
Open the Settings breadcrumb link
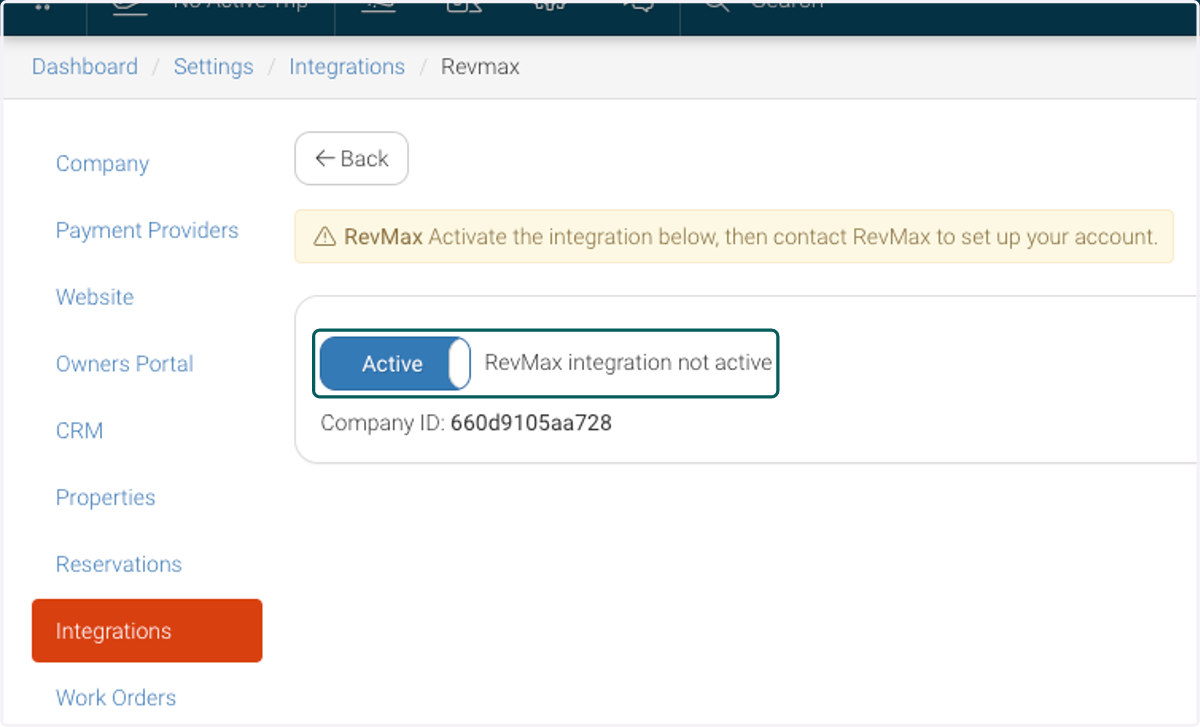(x=213, y=67)
